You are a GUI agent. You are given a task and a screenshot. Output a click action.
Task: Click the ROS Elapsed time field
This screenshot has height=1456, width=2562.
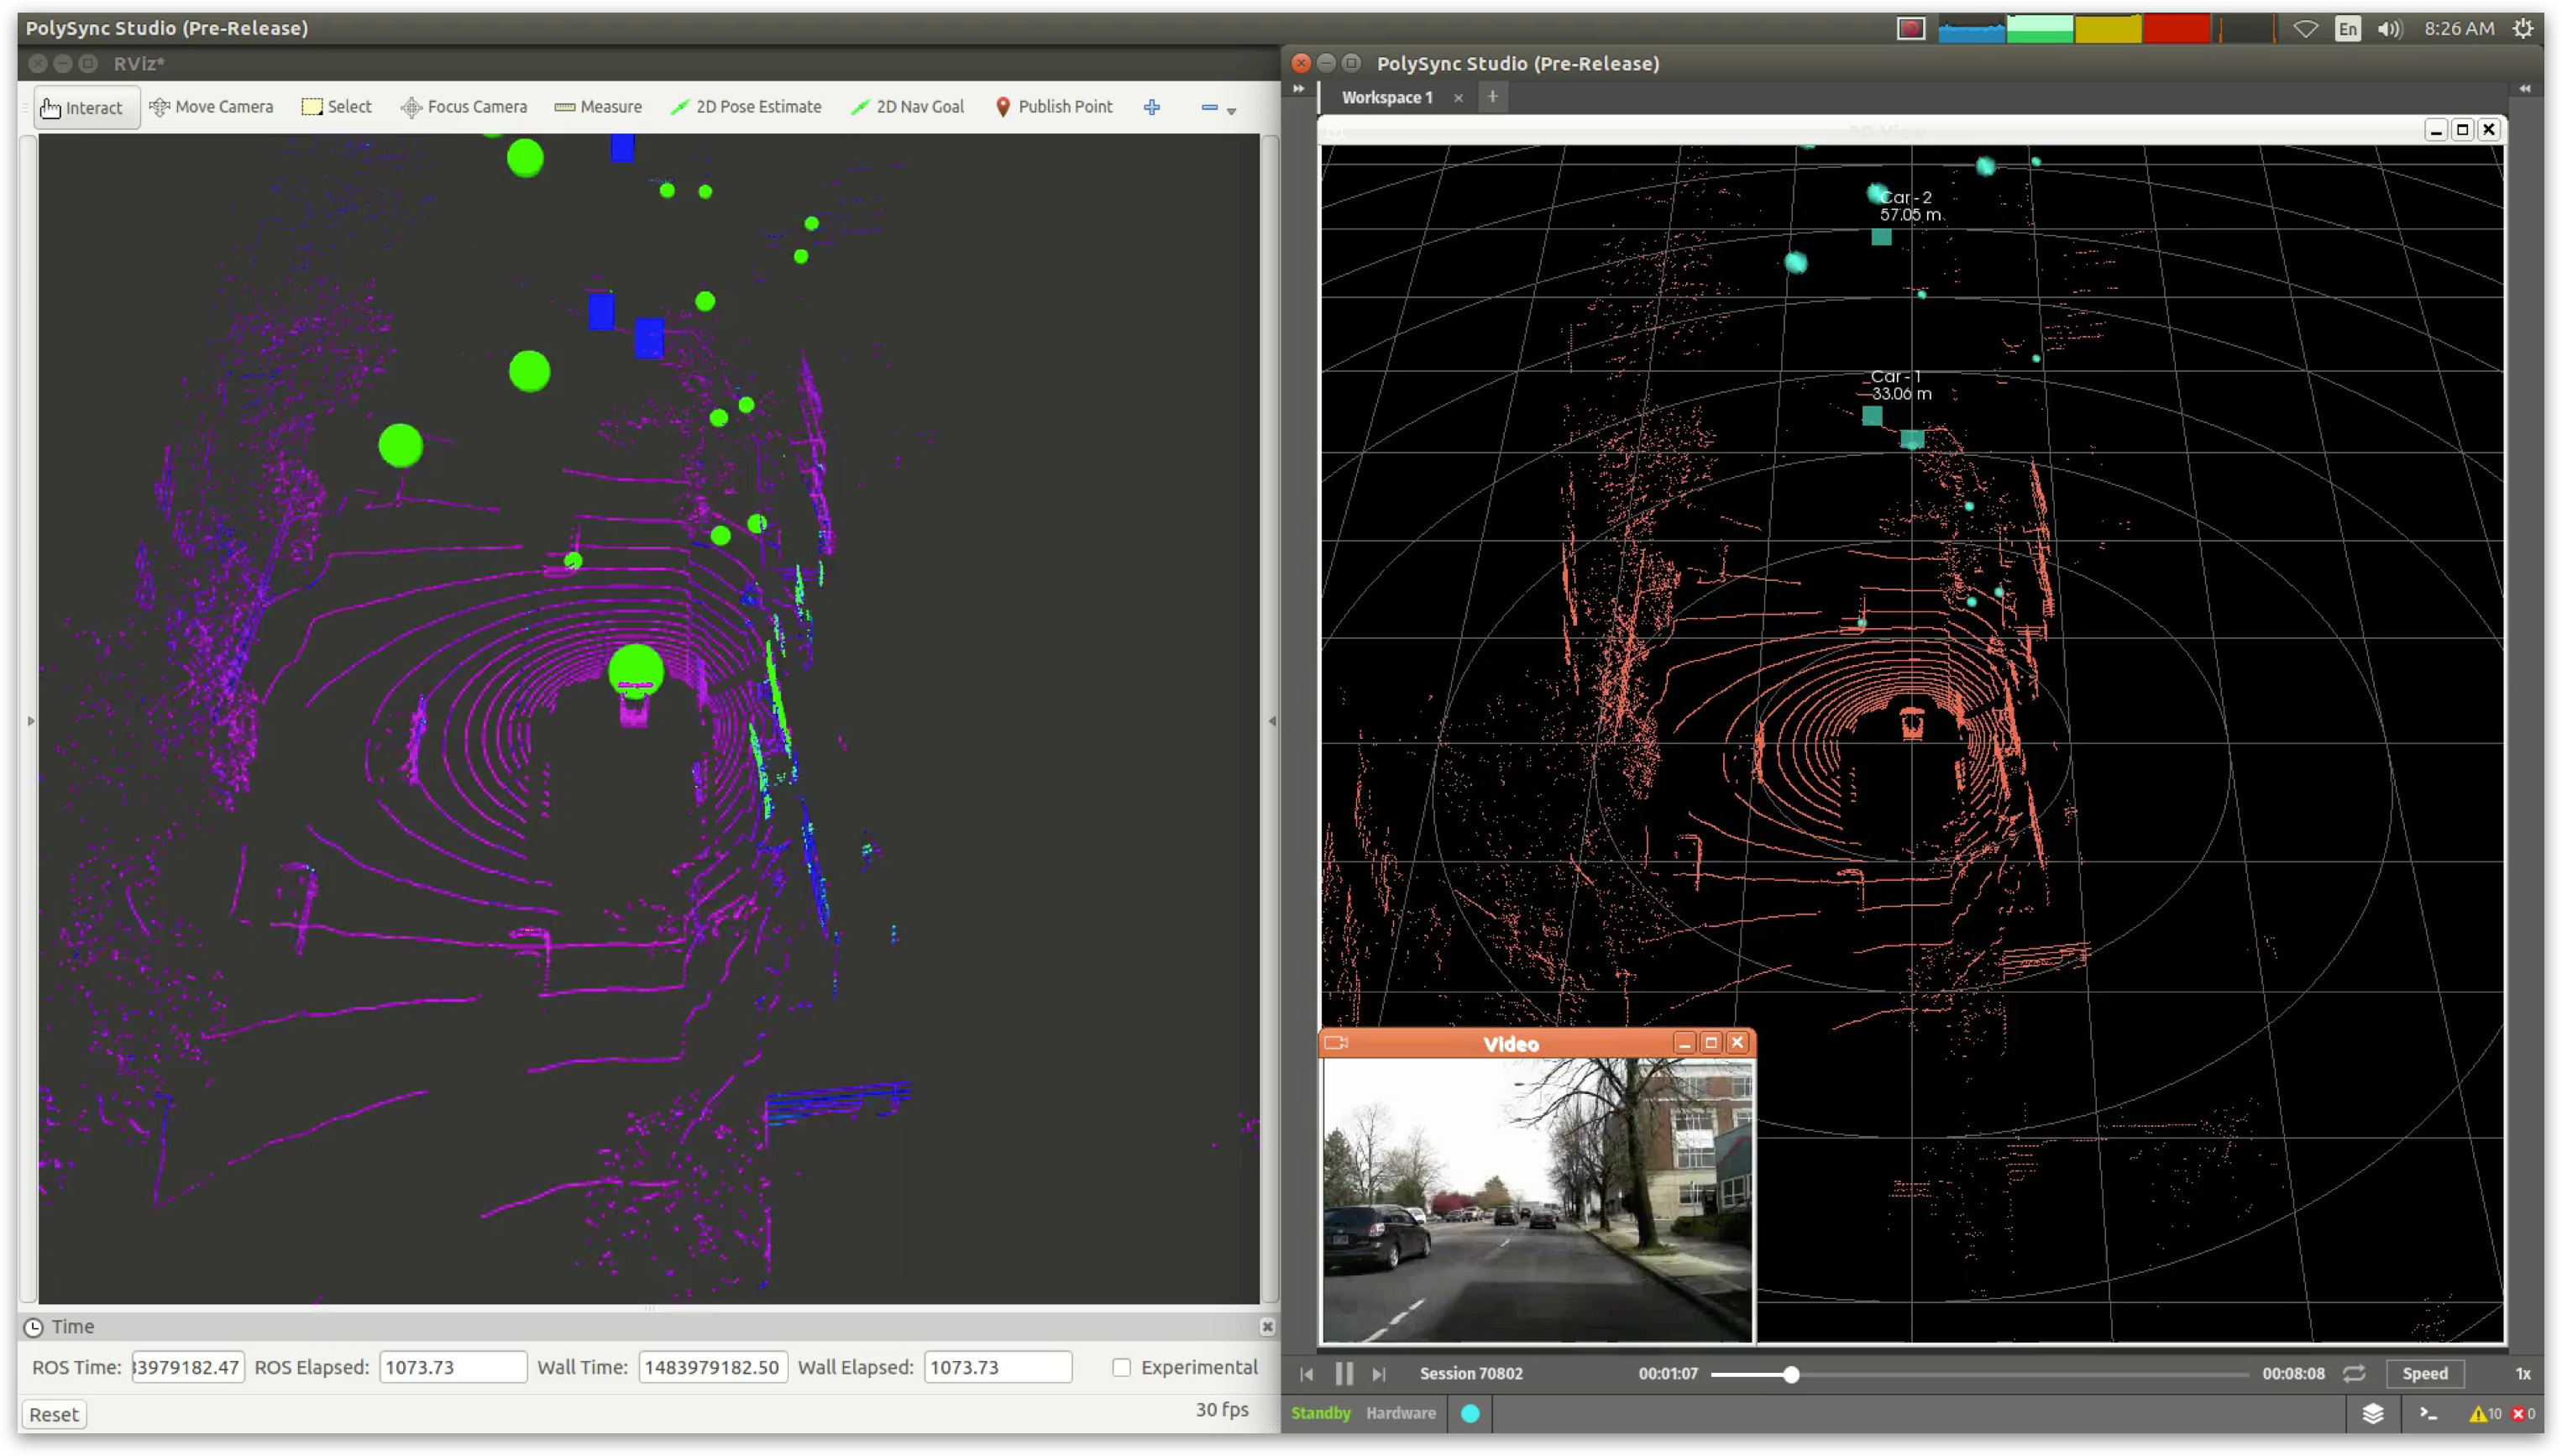point(452,1367)
